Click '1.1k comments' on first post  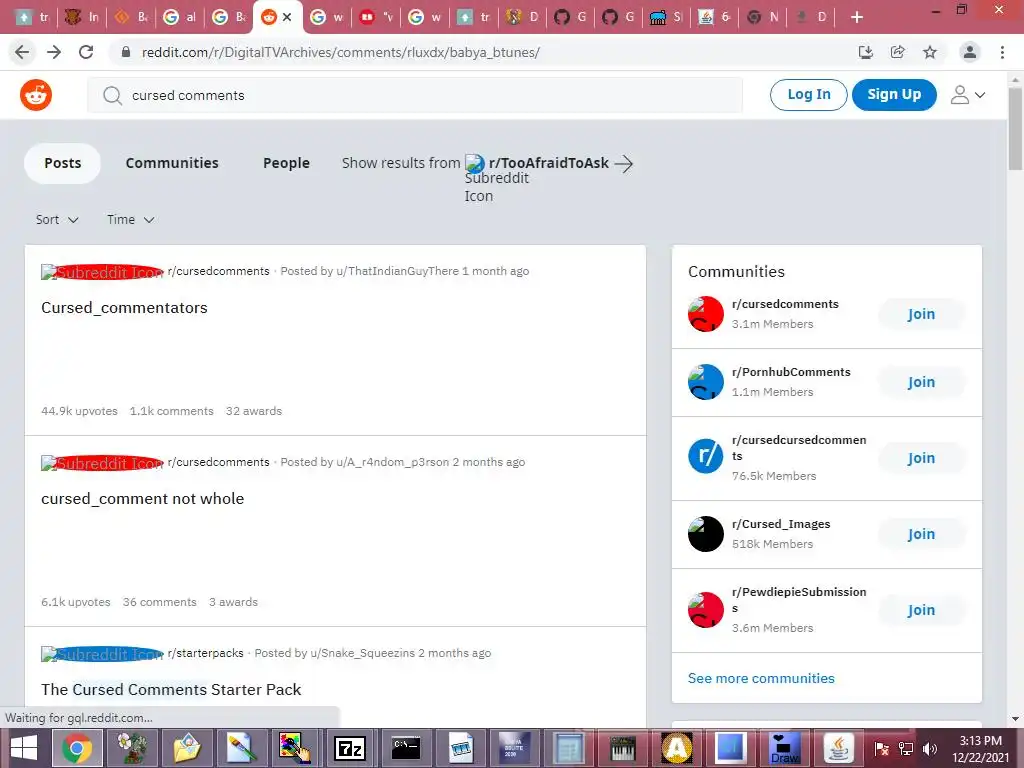pos(172,411)
